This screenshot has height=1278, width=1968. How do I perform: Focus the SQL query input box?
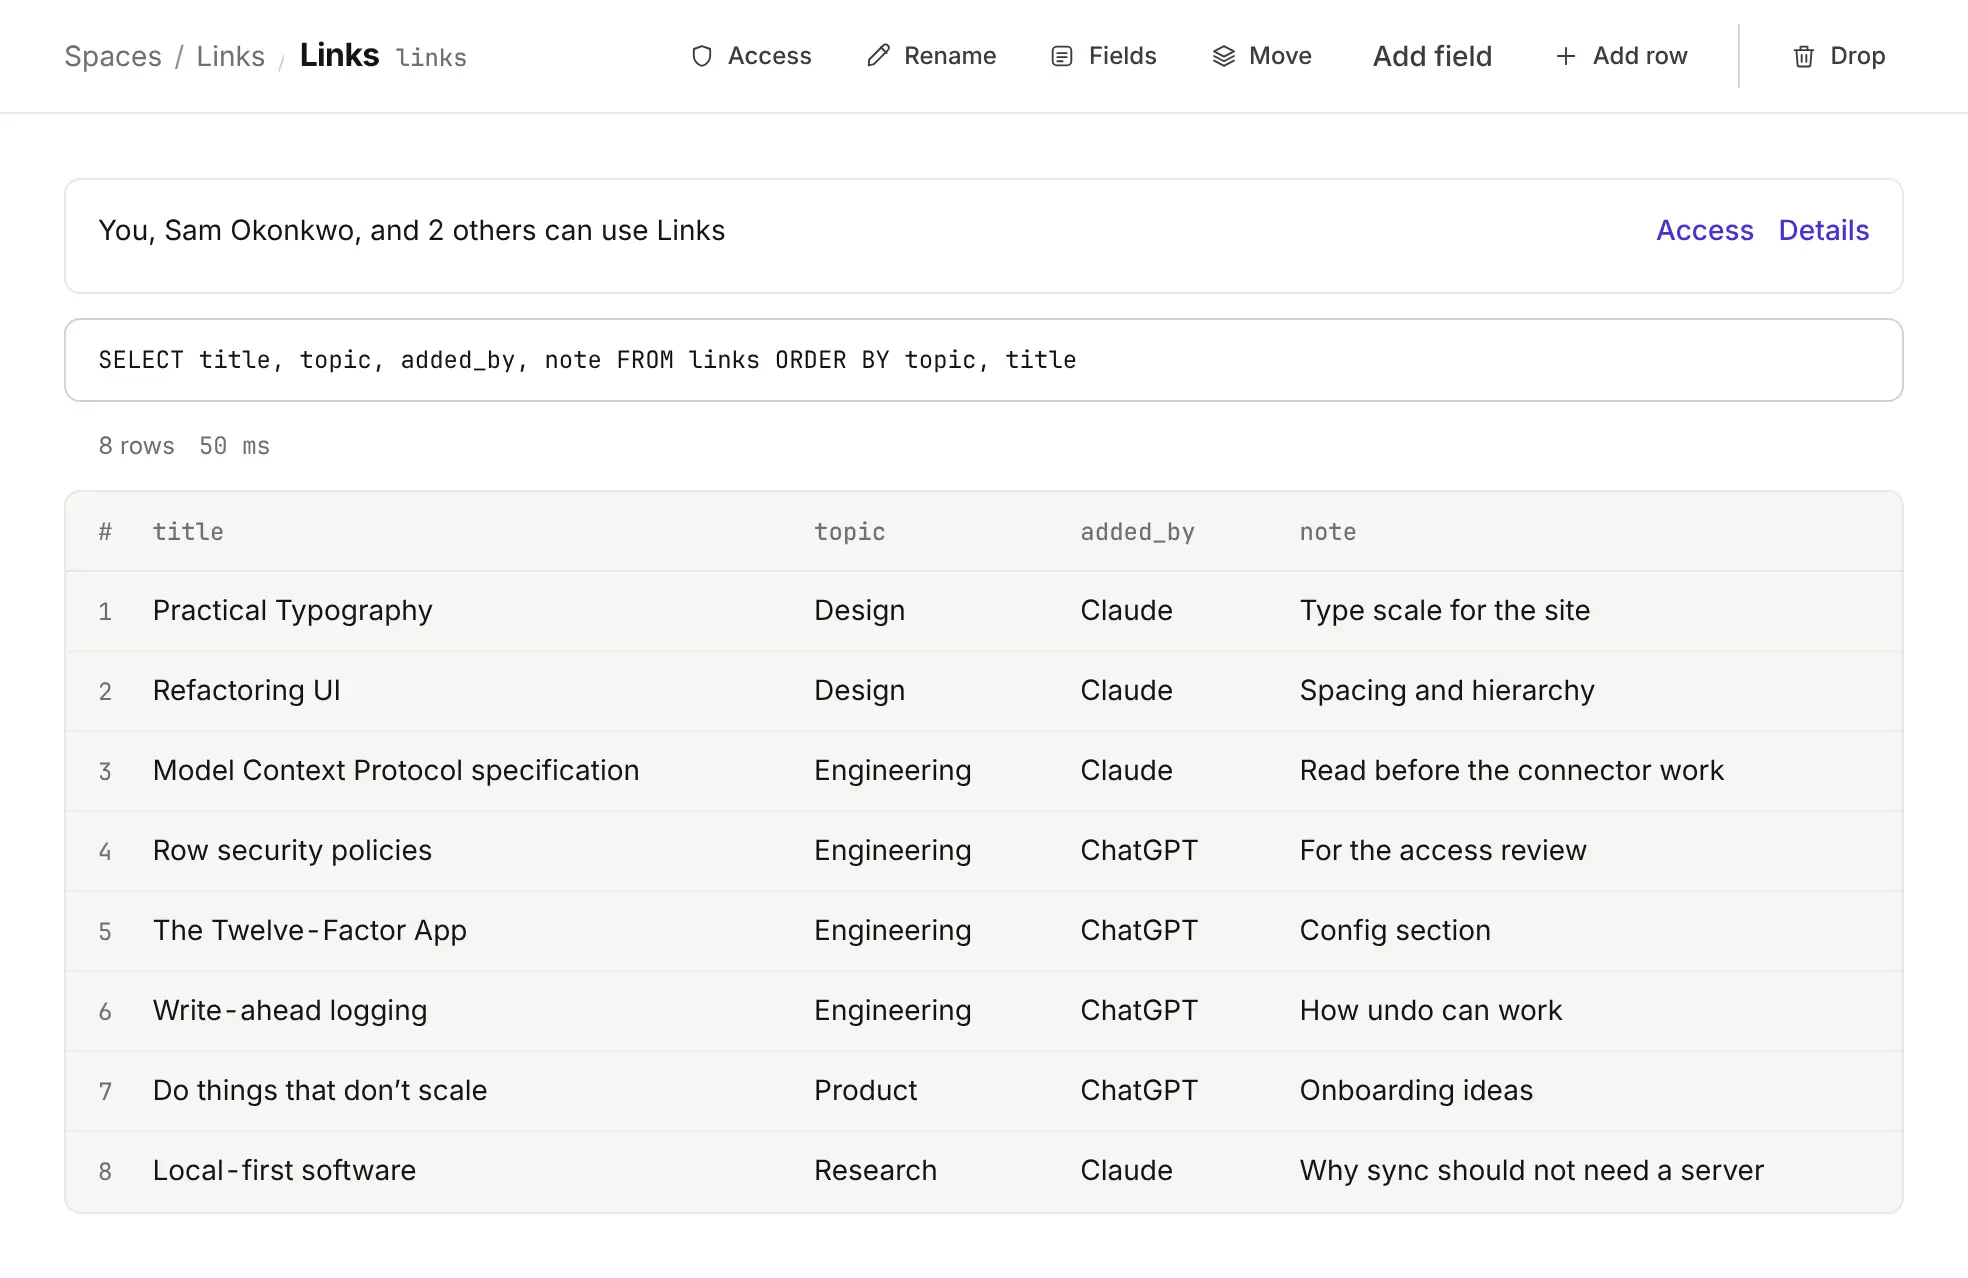pyautogui.click(x=984, y=360)
